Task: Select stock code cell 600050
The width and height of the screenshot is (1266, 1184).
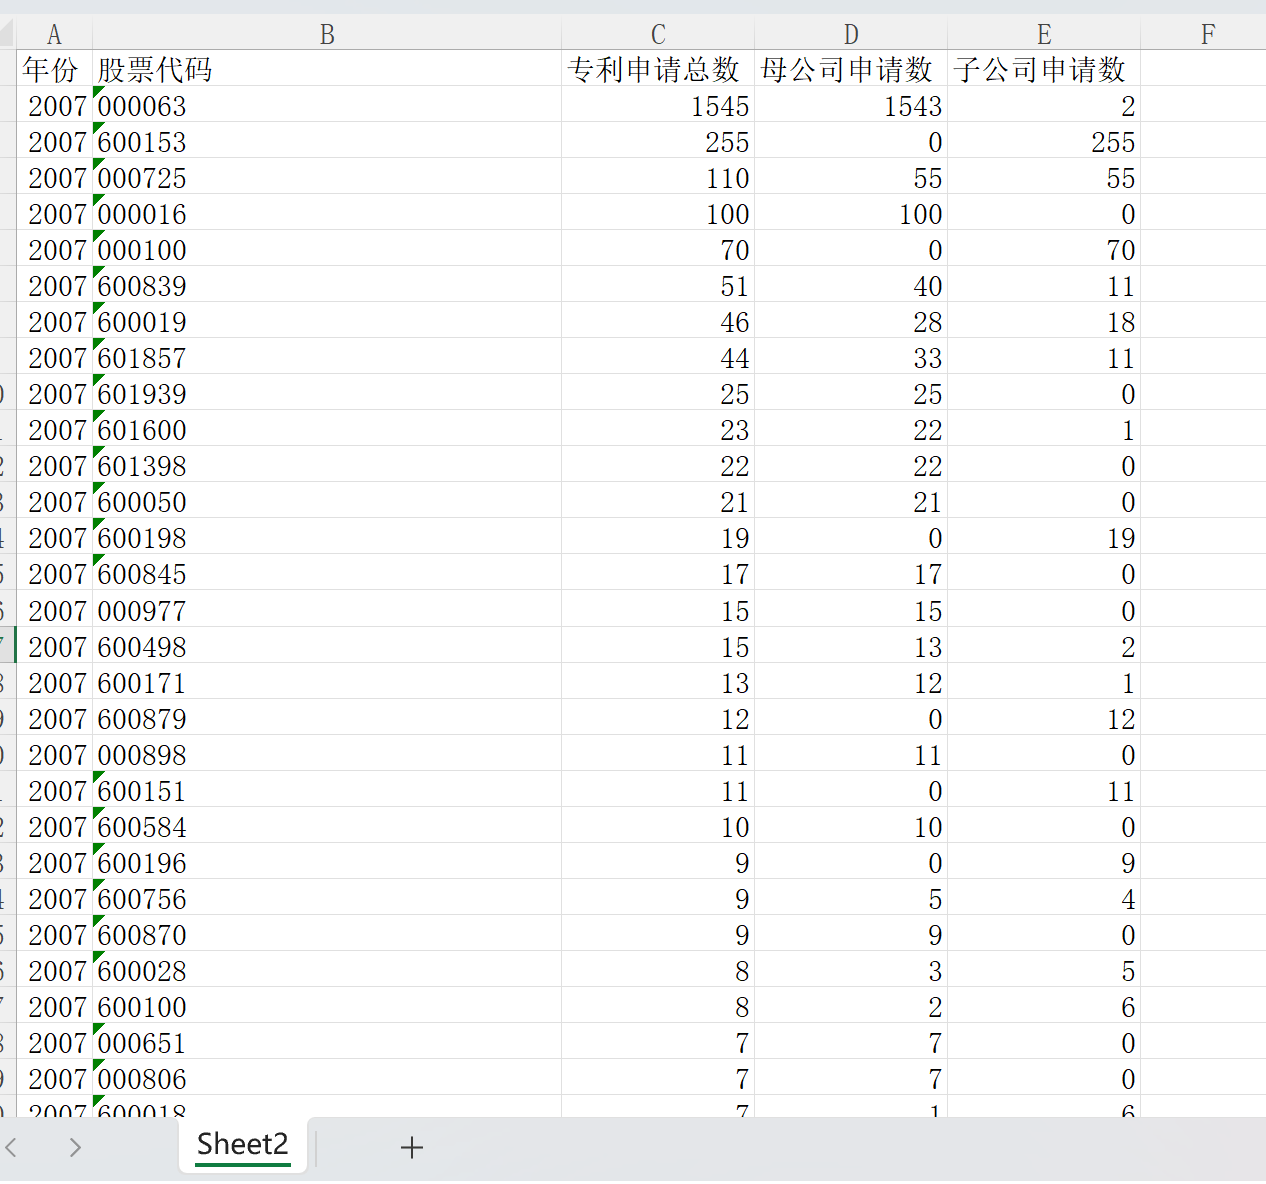Action: pos(327,500)
